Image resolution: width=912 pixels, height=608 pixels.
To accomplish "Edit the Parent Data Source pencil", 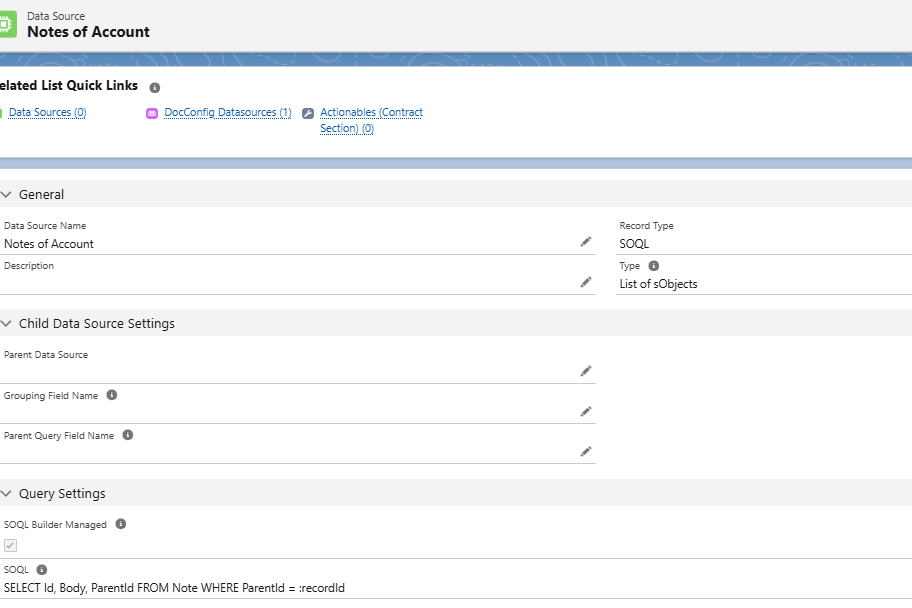I will pos(586,371).
